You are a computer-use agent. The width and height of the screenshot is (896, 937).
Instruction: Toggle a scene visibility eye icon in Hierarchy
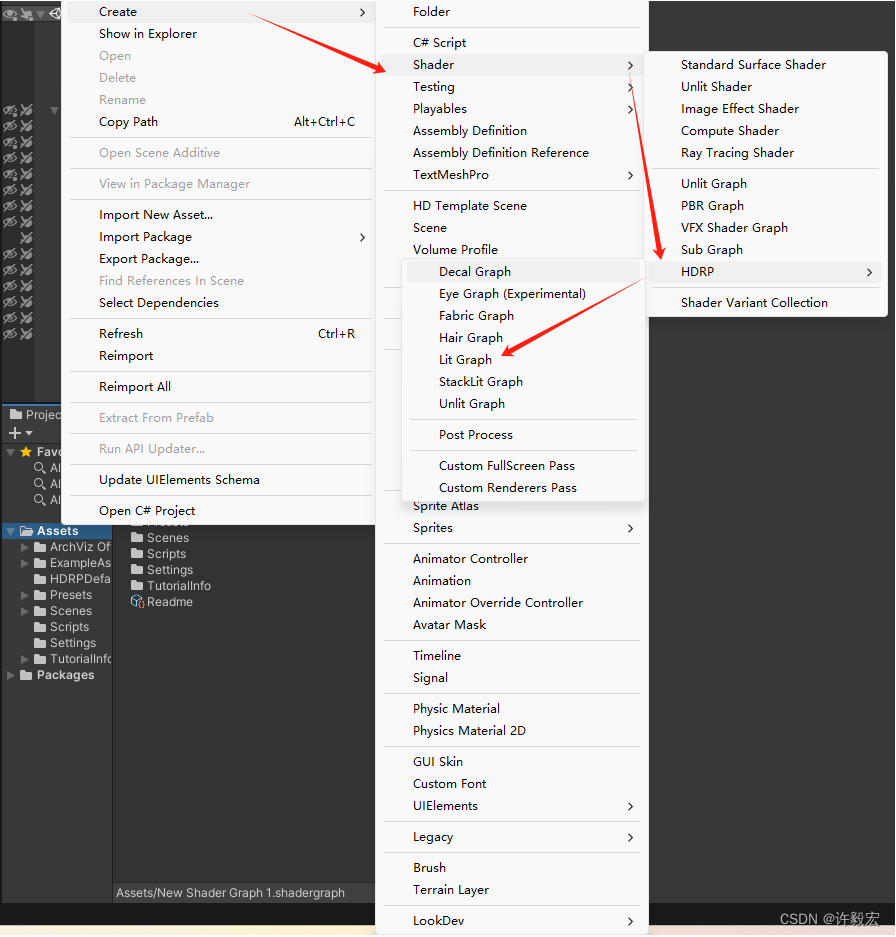point(9,110)
